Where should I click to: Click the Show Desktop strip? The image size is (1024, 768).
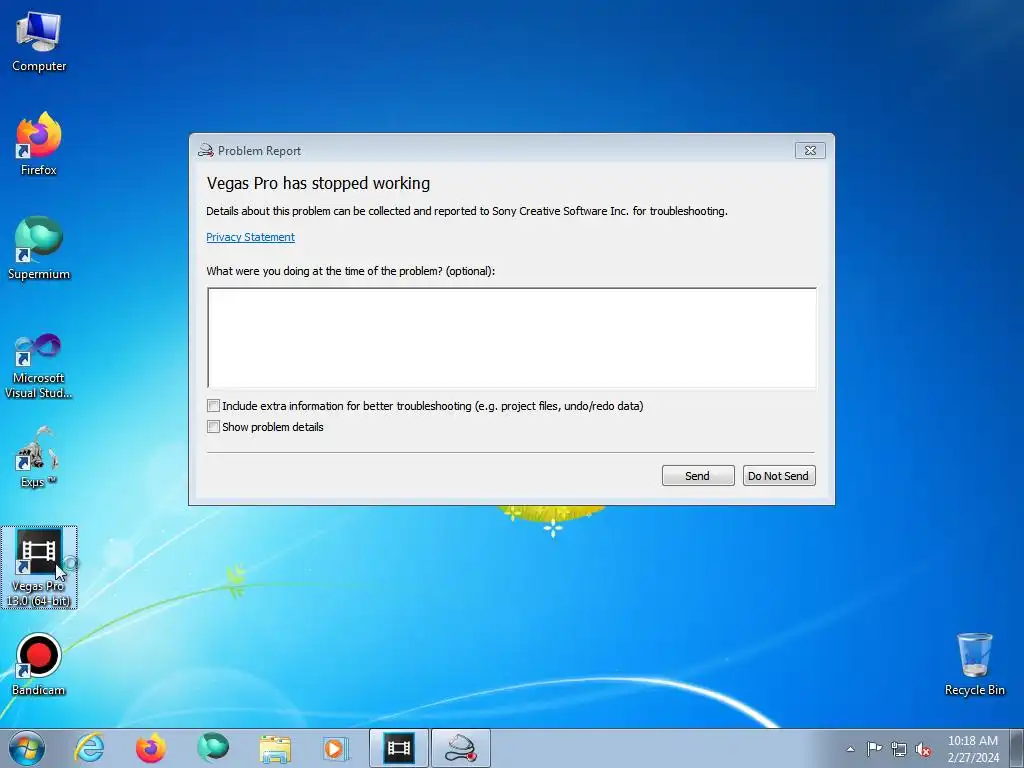1017,748
